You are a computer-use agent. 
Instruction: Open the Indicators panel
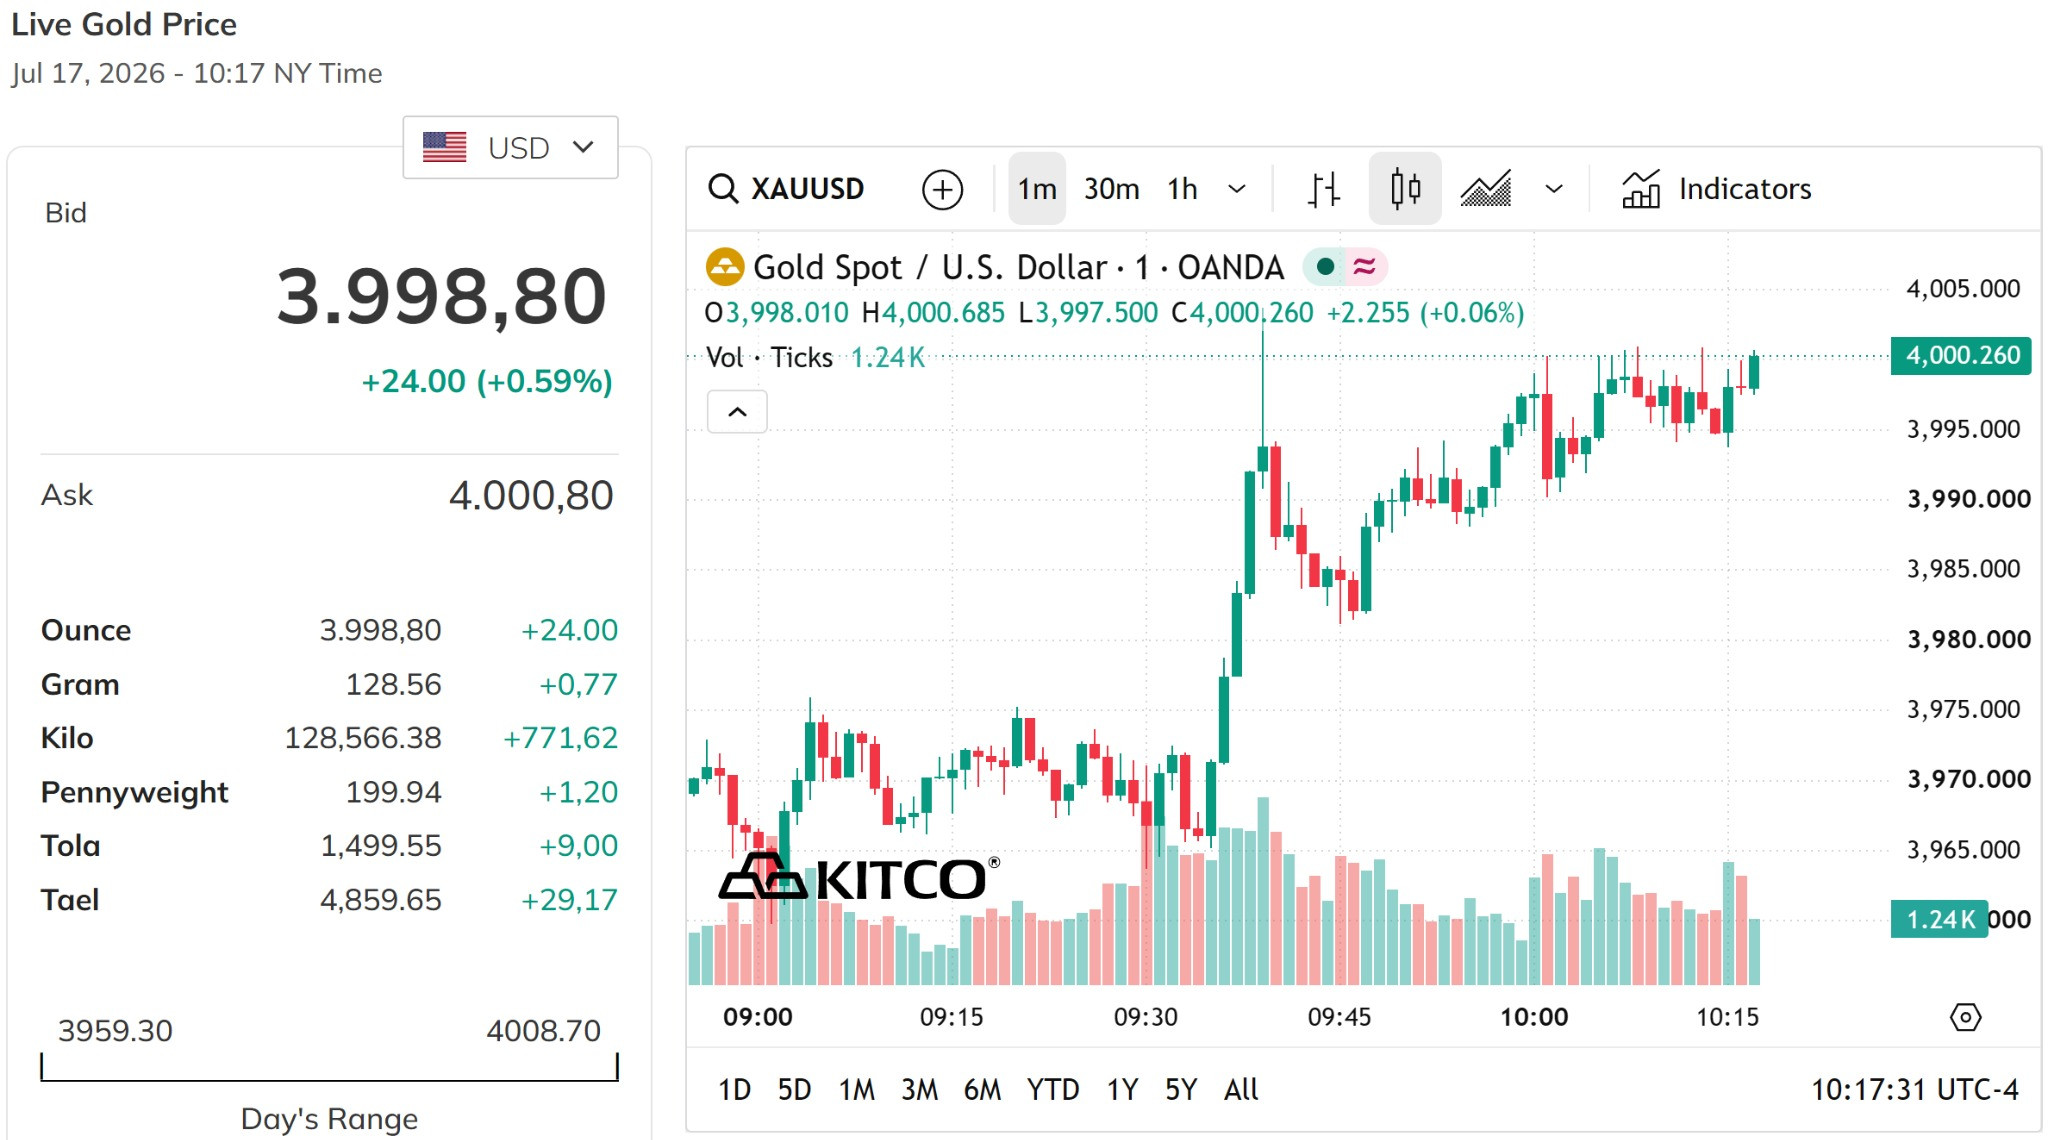1716,188
